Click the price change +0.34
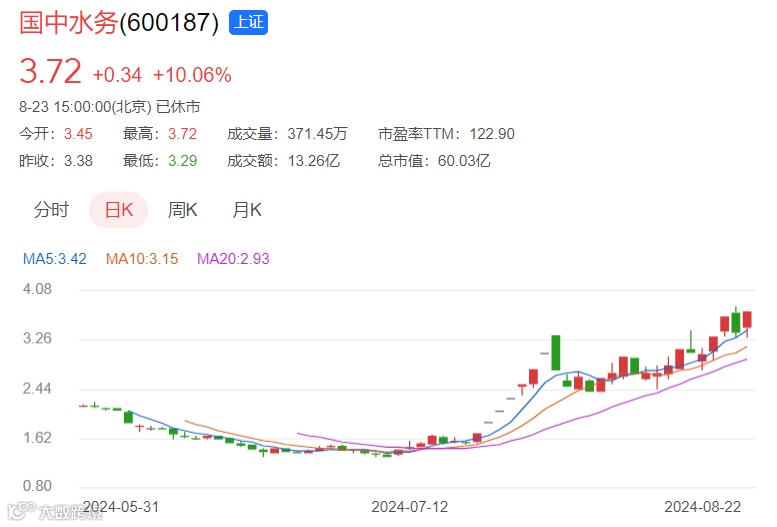 (117, 75)
